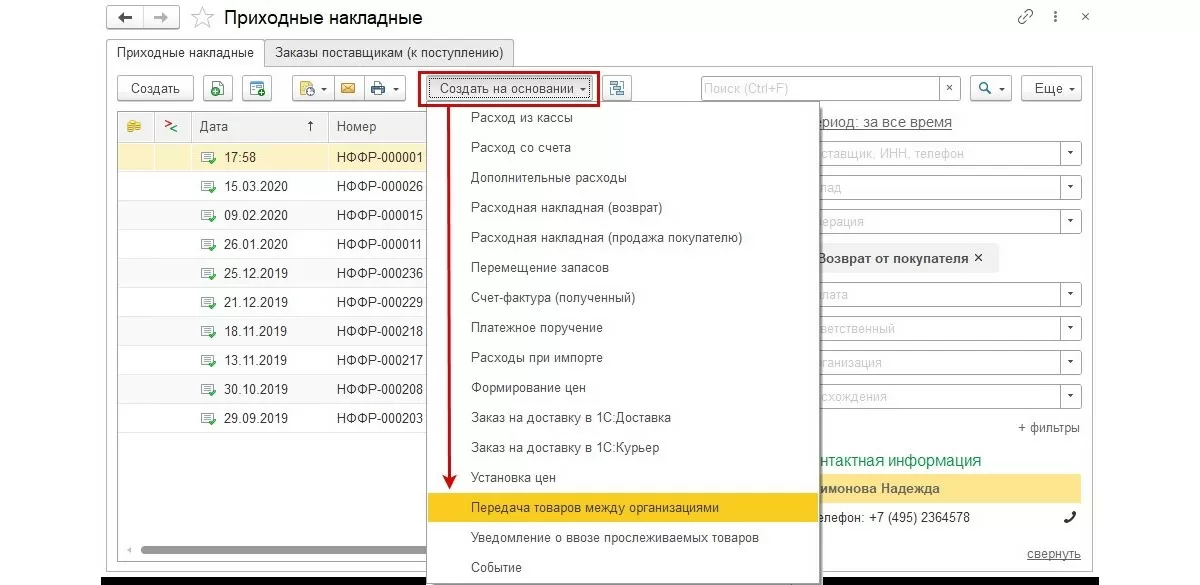The image size is (1200, 585).
Task: Select 'Заказ на доставку в 1С:Курьер'
Action: pyautogui.click(x=623, y=448)
